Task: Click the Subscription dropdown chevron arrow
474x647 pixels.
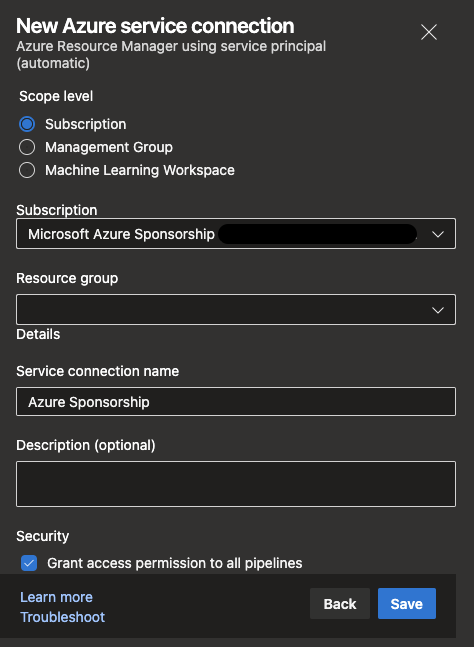Action: pyautogui.click(x=438, y=234)
